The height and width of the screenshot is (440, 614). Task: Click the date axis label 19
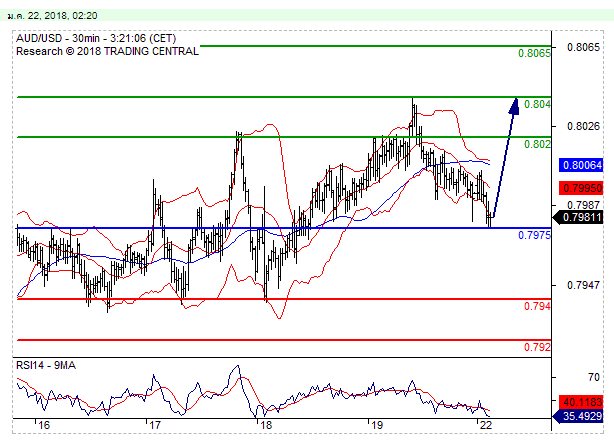pos(376,425)
